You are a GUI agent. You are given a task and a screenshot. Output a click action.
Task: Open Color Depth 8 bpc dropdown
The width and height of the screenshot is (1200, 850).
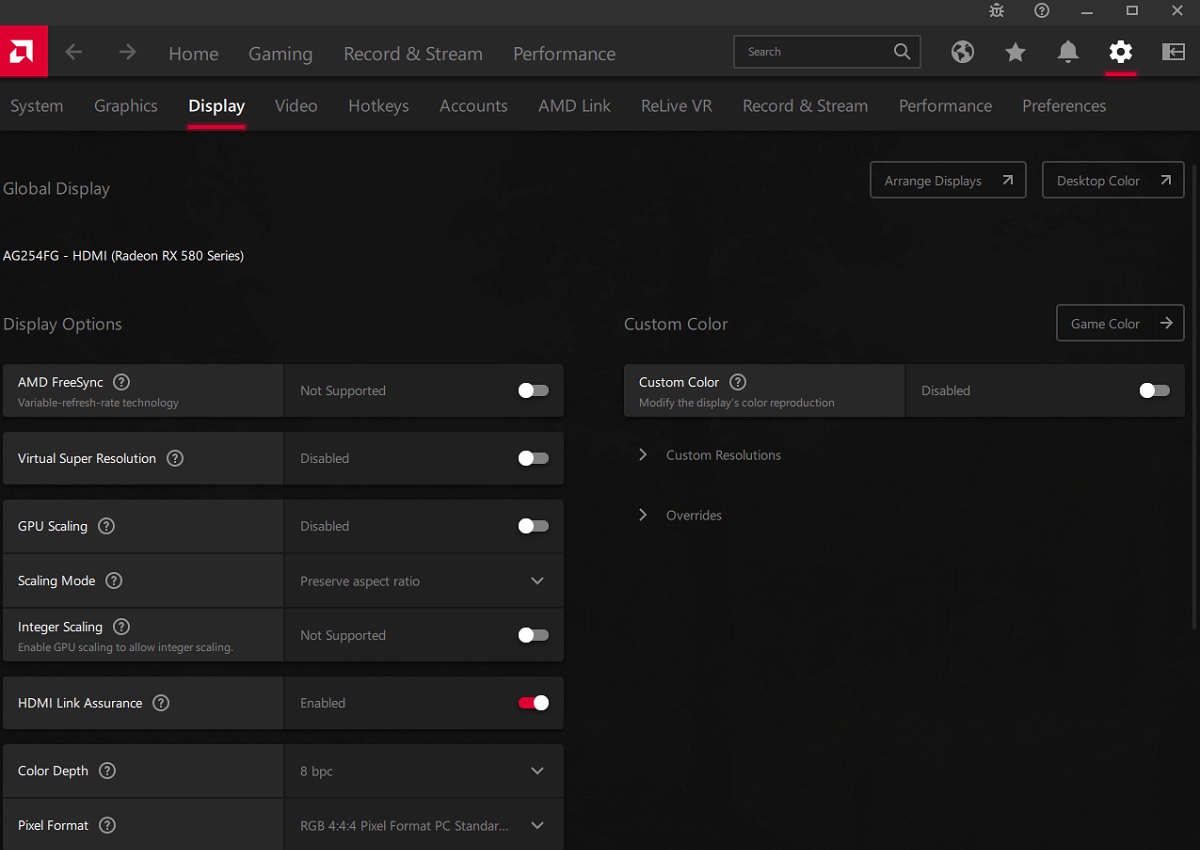click(424, 771)
